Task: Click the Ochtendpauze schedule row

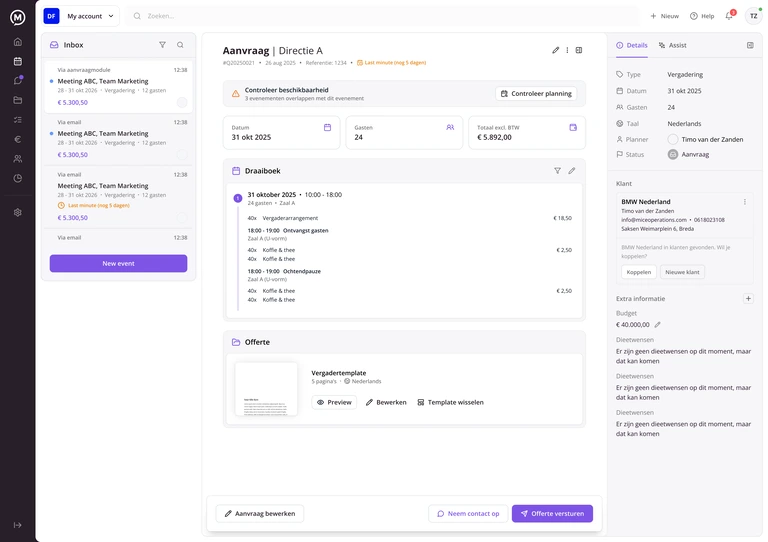Action: point(284,271)
